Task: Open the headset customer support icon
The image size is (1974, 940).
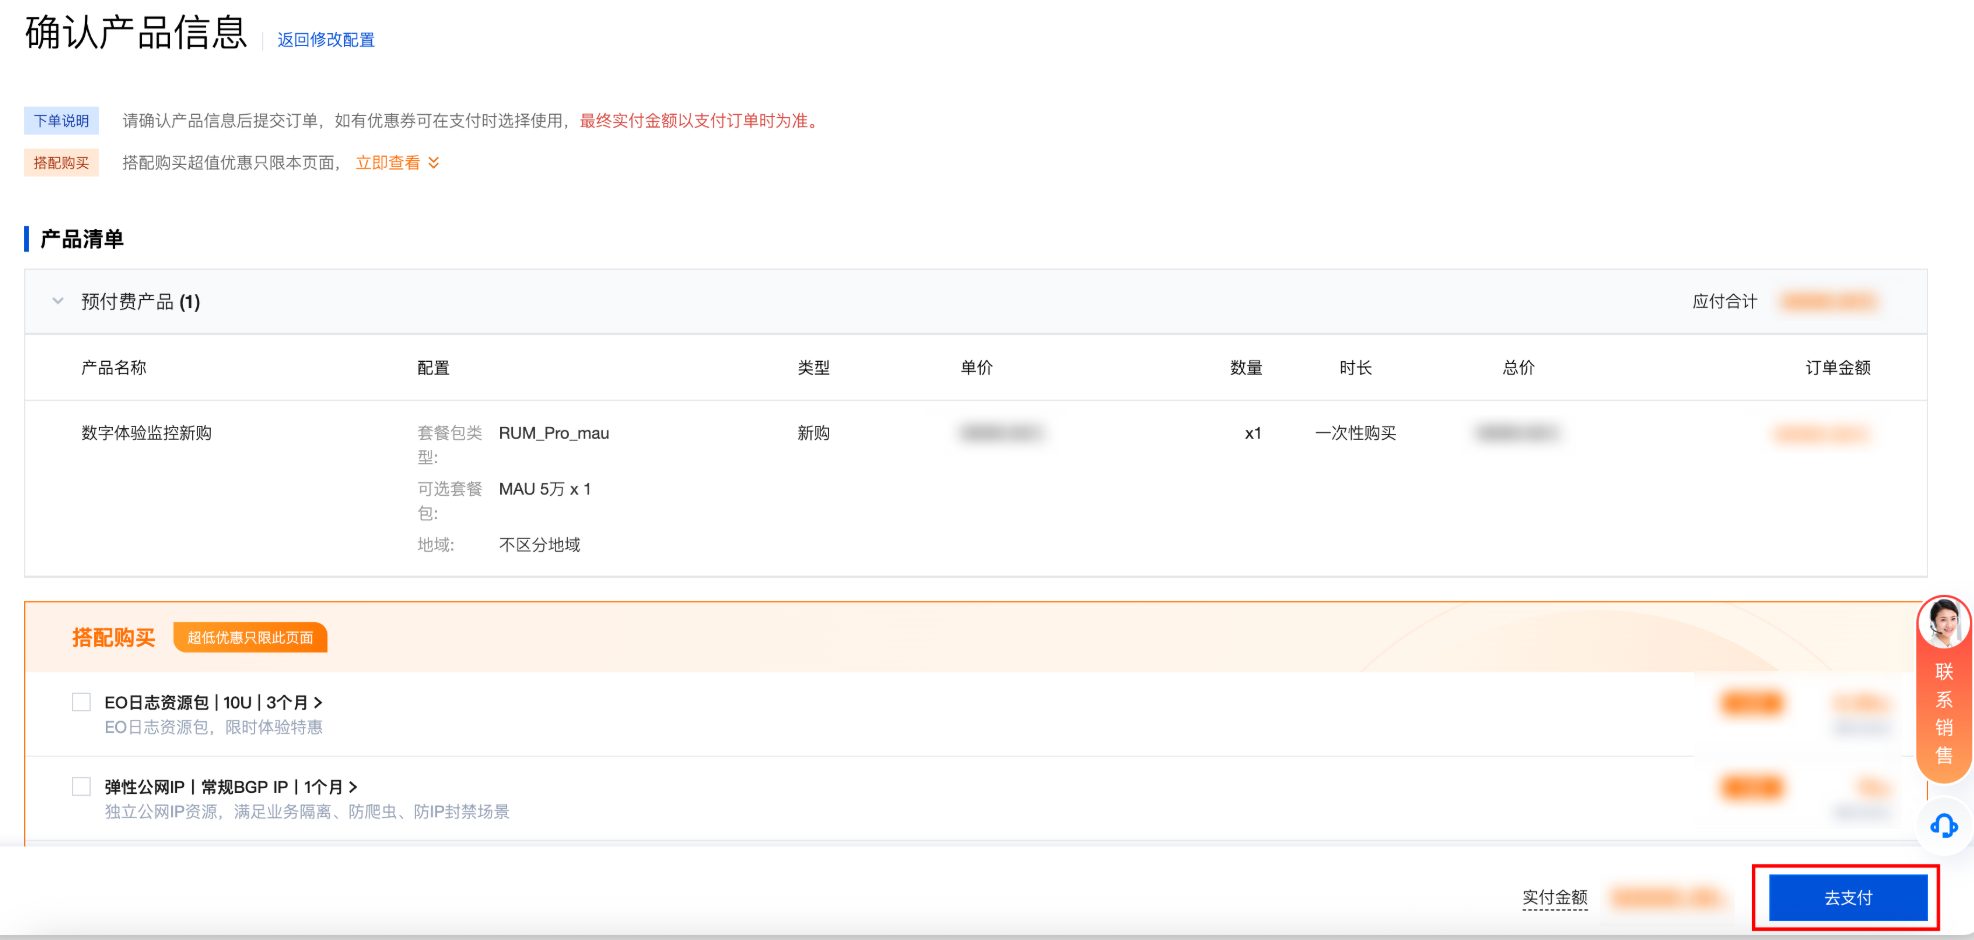Action: click(1944, 826)
